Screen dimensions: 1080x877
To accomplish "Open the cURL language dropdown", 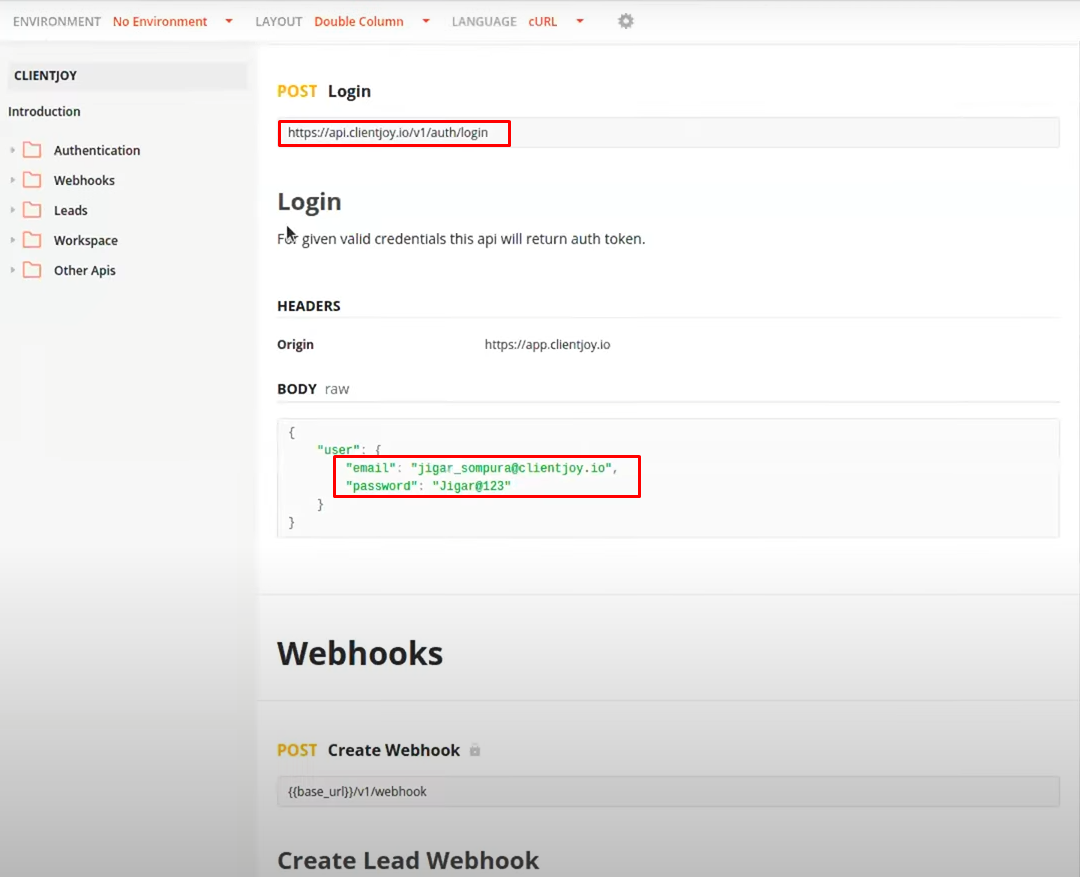I will point(556,21).
